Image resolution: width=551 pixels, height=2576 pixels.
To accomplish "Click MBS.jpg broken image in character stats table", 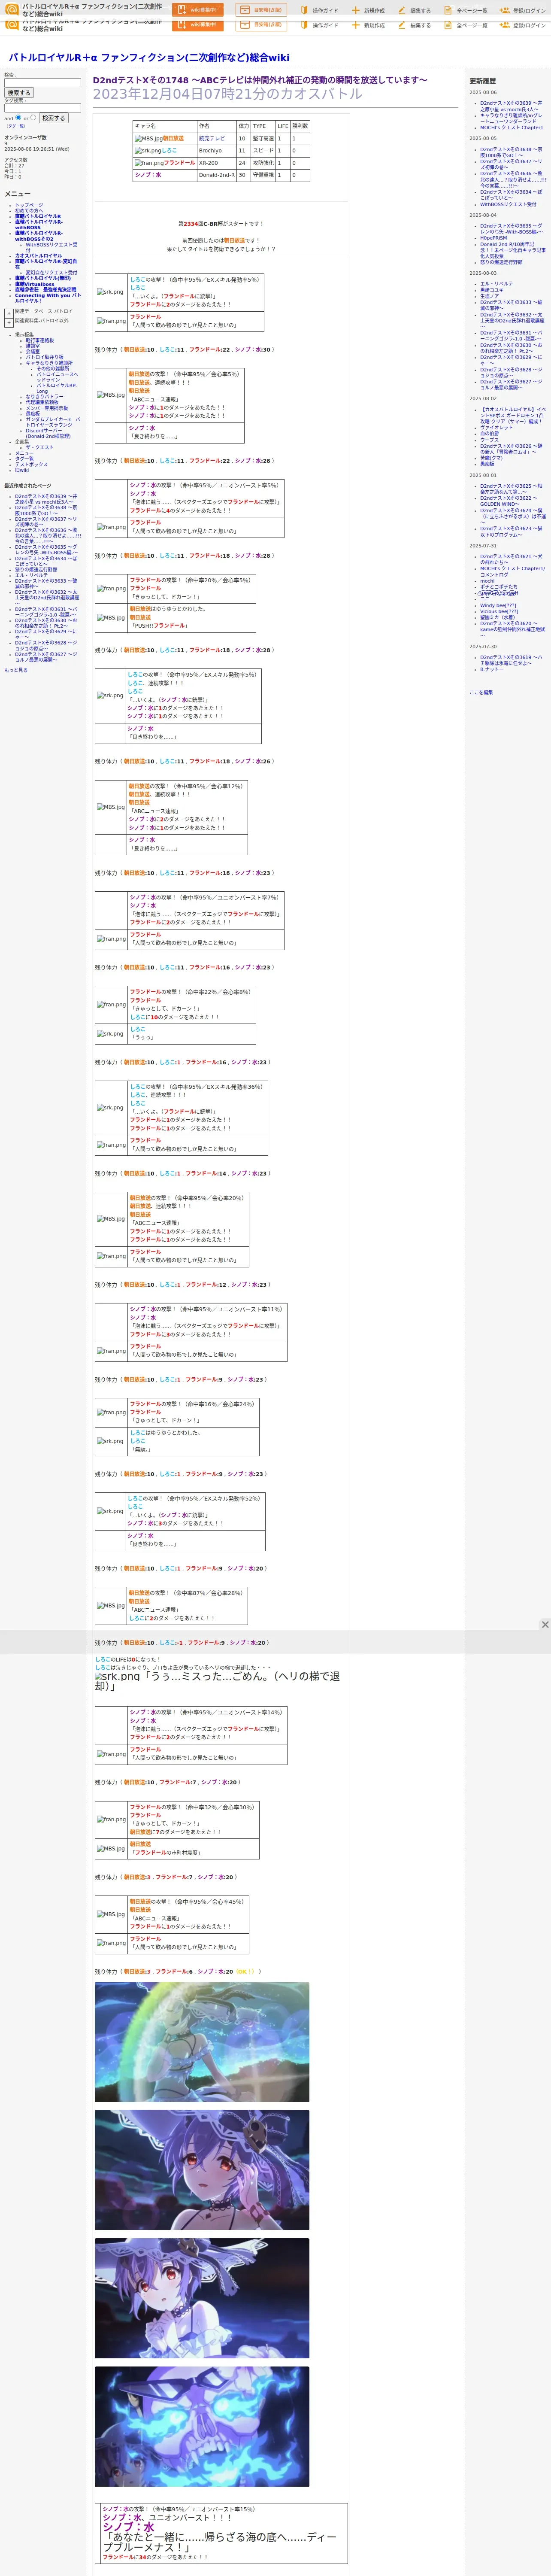I will click(x=148, y=139).
